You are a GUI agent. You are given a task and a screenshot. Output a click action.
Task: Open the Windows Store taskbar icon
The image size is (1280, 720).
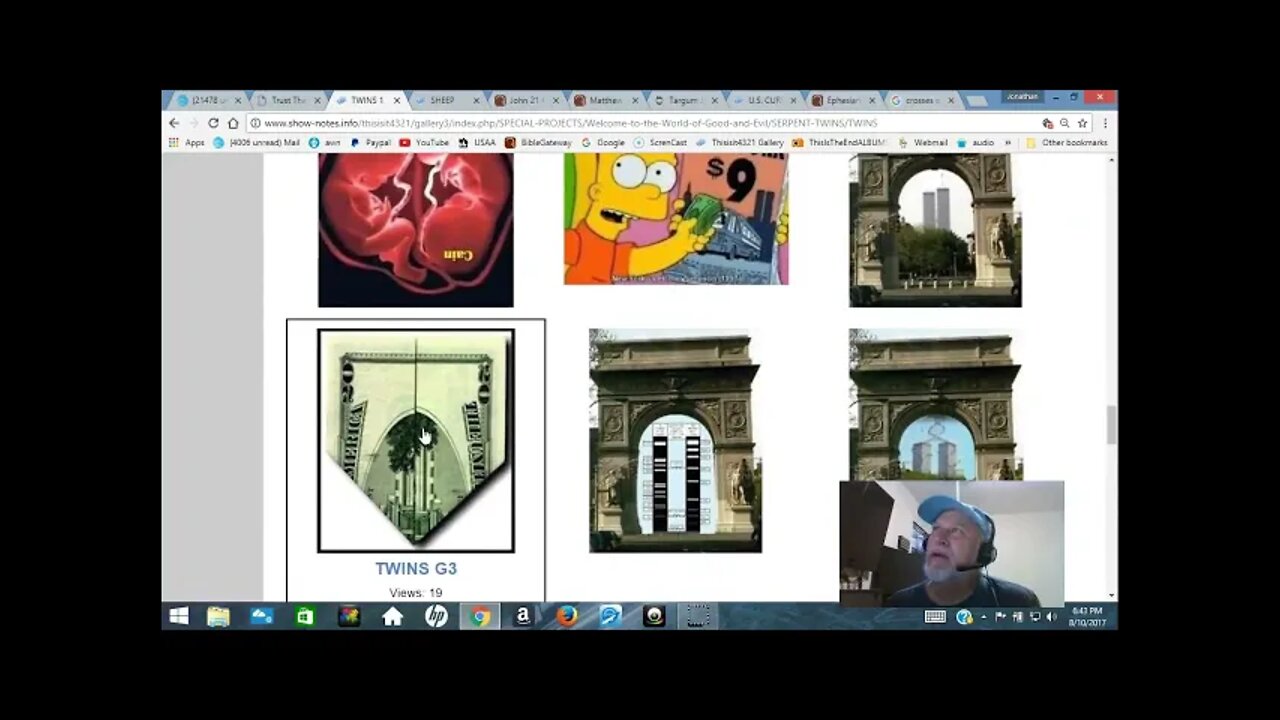coord(305,616)
